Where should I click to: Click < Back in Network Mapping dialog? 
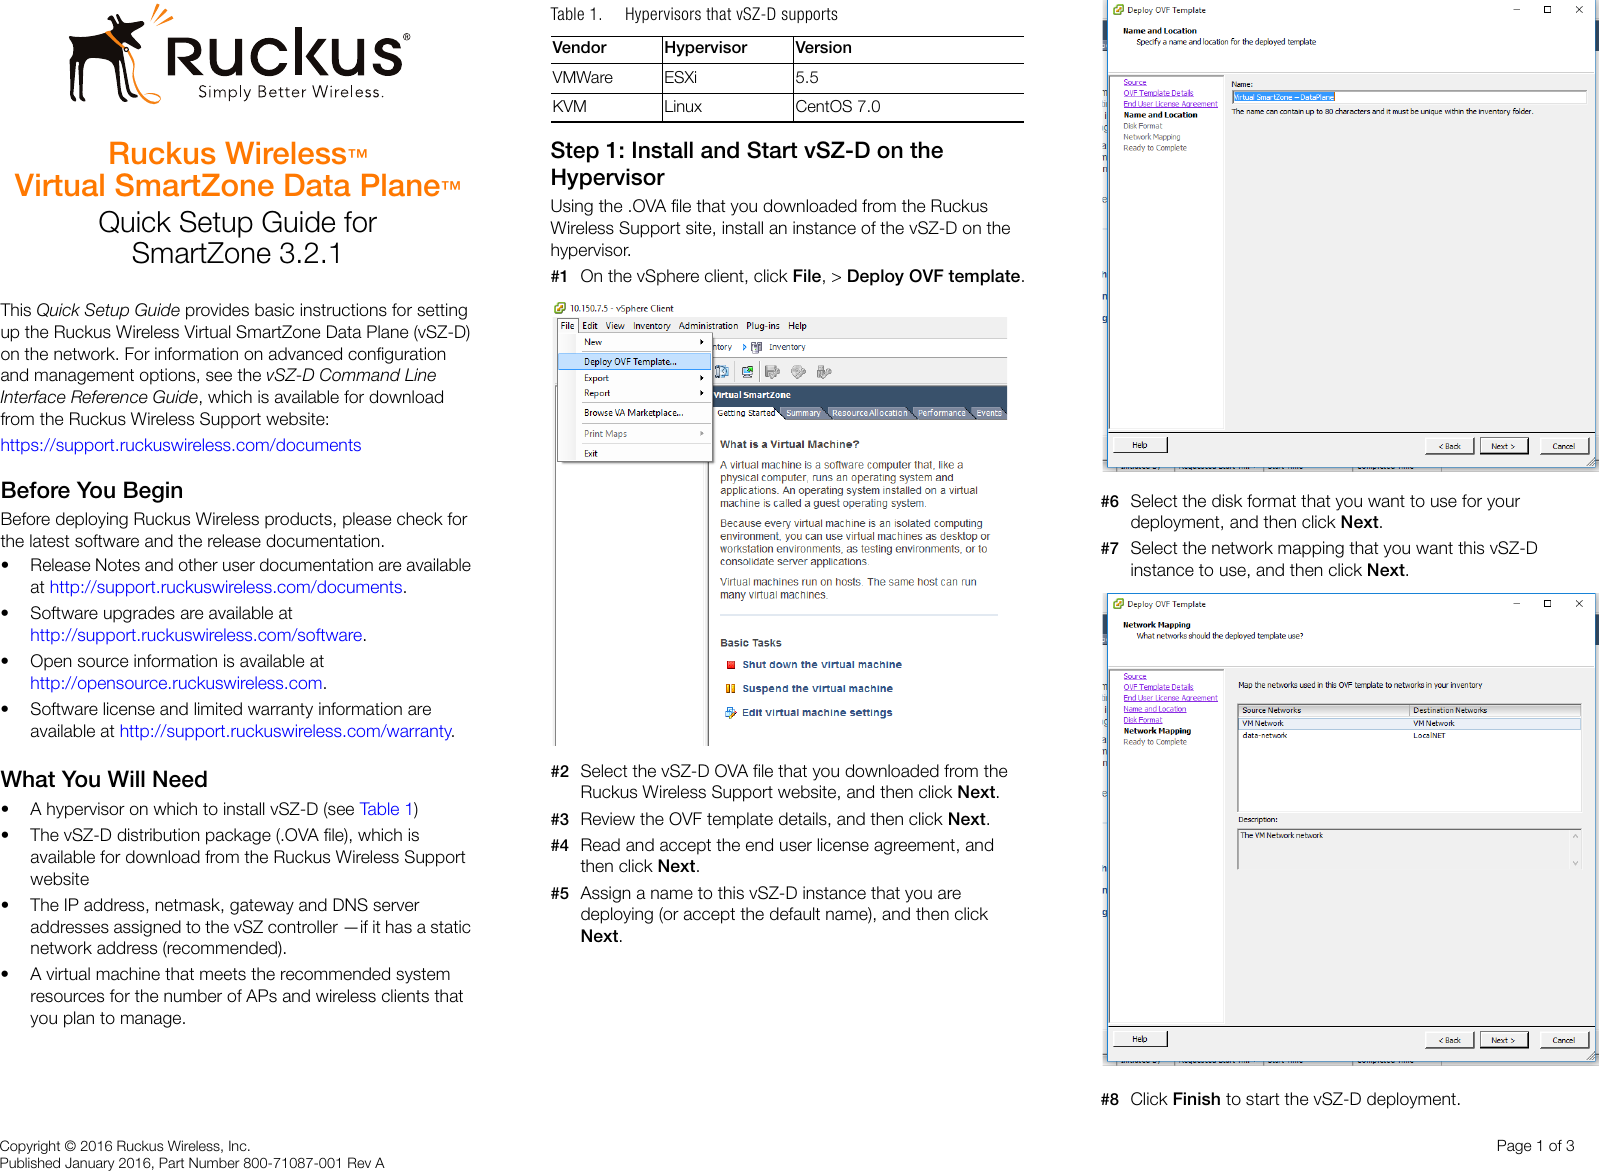[x=1449, y=1040]
